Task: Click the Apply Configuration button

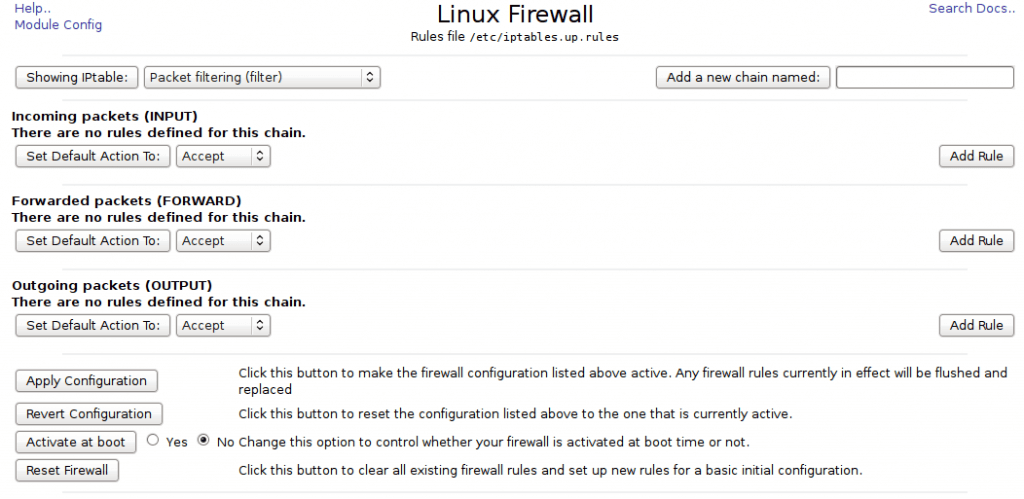Action: [87, 381]
